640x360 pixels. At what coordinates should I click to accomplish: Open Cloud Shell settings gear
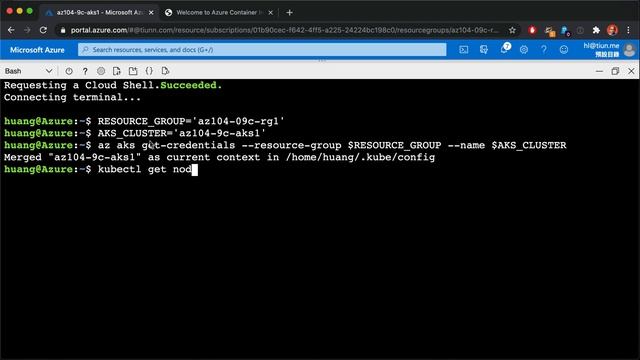tap(101, 71)
